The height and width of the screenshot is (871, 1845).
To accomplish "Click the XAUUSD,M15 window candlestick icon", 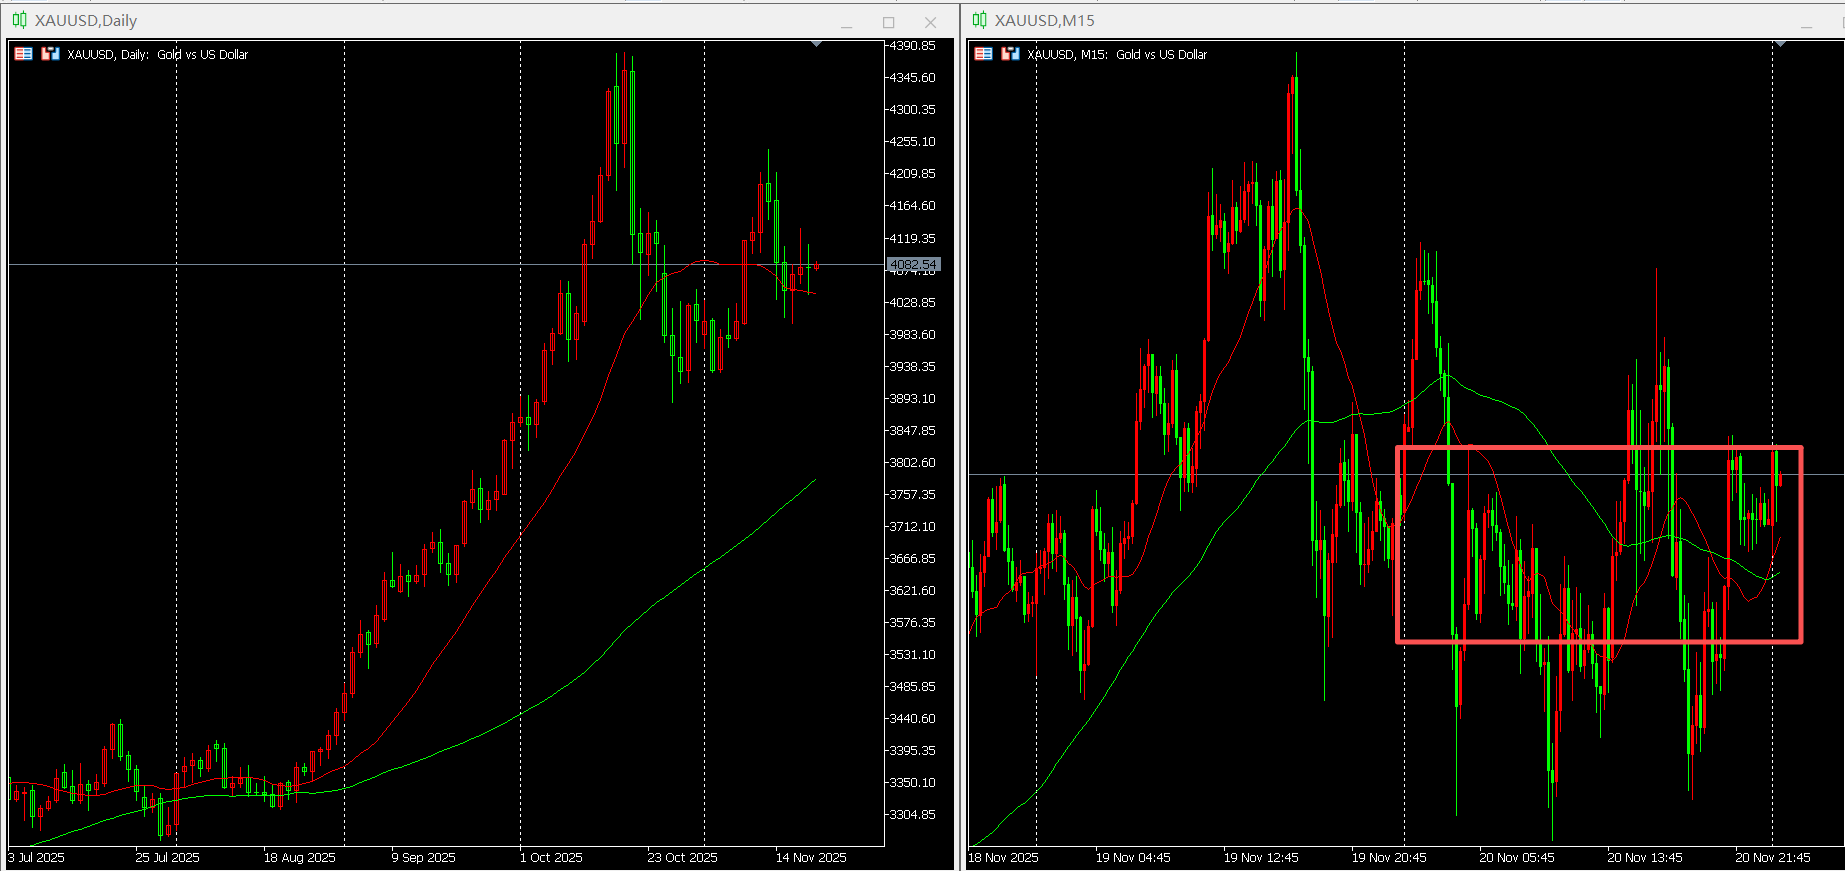I will (x=980, y=20).
